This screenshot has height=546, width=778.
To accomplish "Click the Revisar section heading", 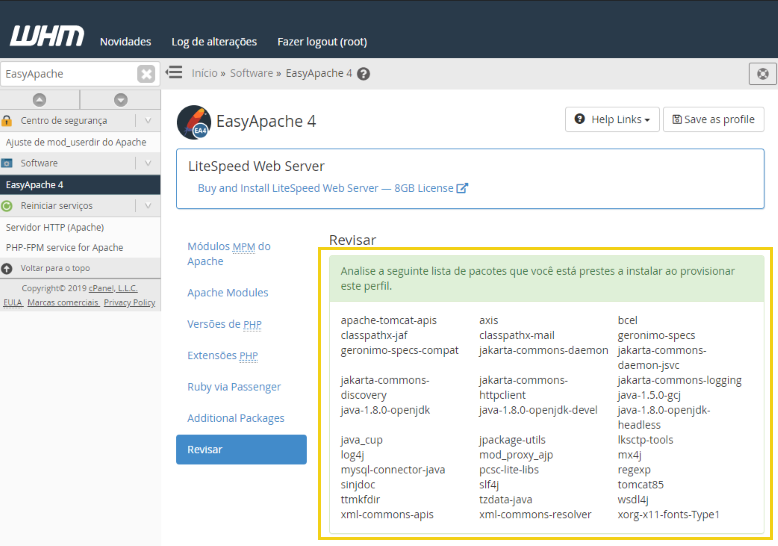I will coord(352,240).
